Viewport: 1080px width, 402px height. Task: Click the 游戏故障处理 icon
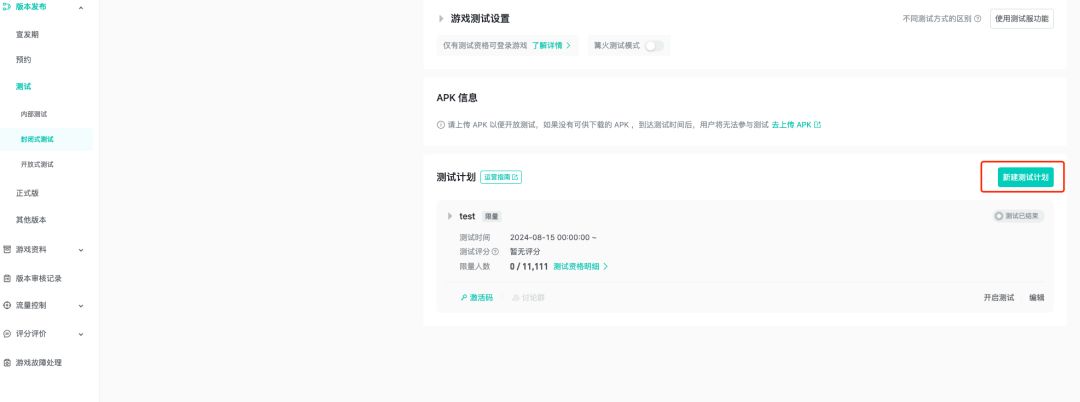pos(7,362)
